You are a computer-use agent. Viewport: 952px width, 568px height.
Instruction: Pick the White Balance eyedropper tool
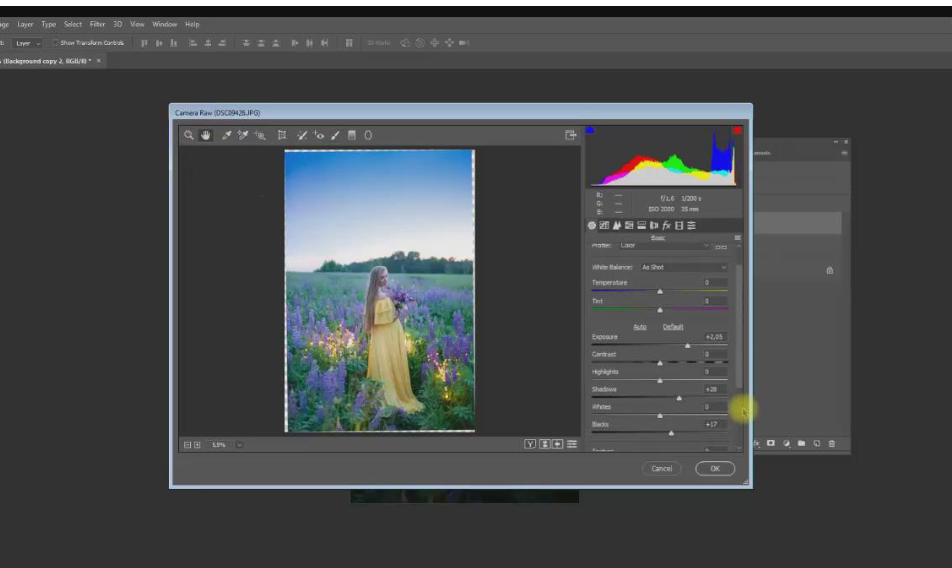tap(227, 135)
